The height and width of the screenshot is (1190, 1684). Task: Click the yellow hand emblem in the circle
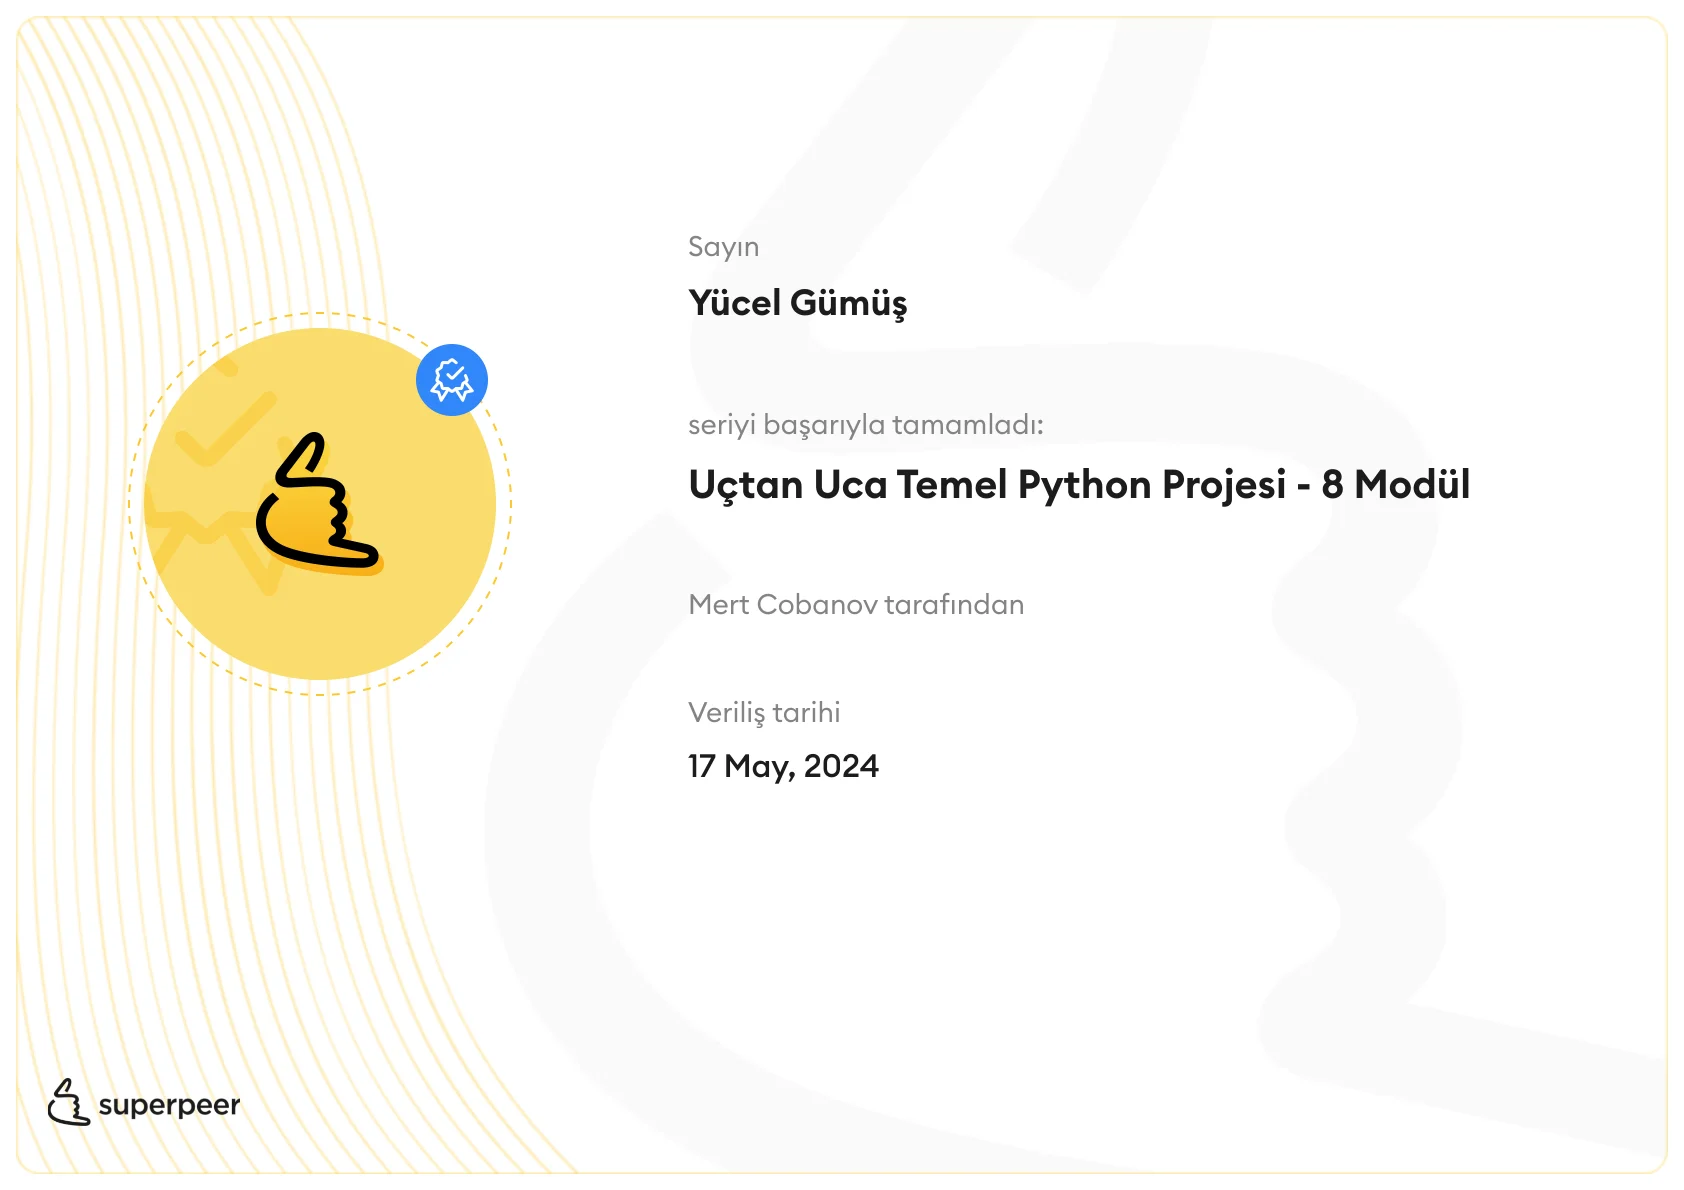coord(319,504)
